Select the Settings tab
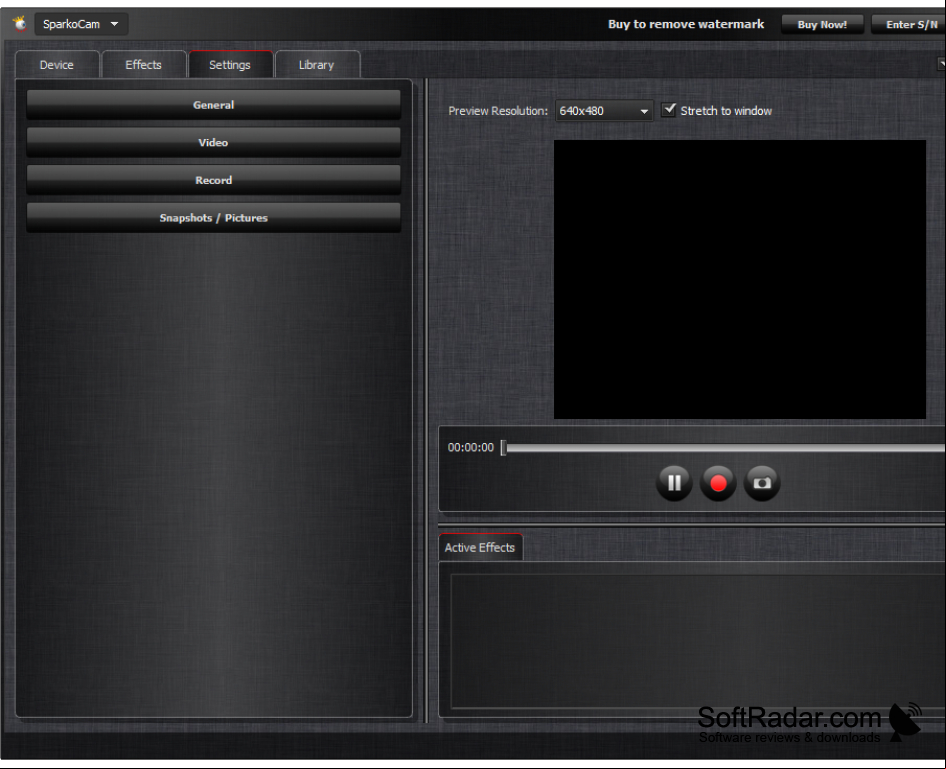 [x=230, y=65]
